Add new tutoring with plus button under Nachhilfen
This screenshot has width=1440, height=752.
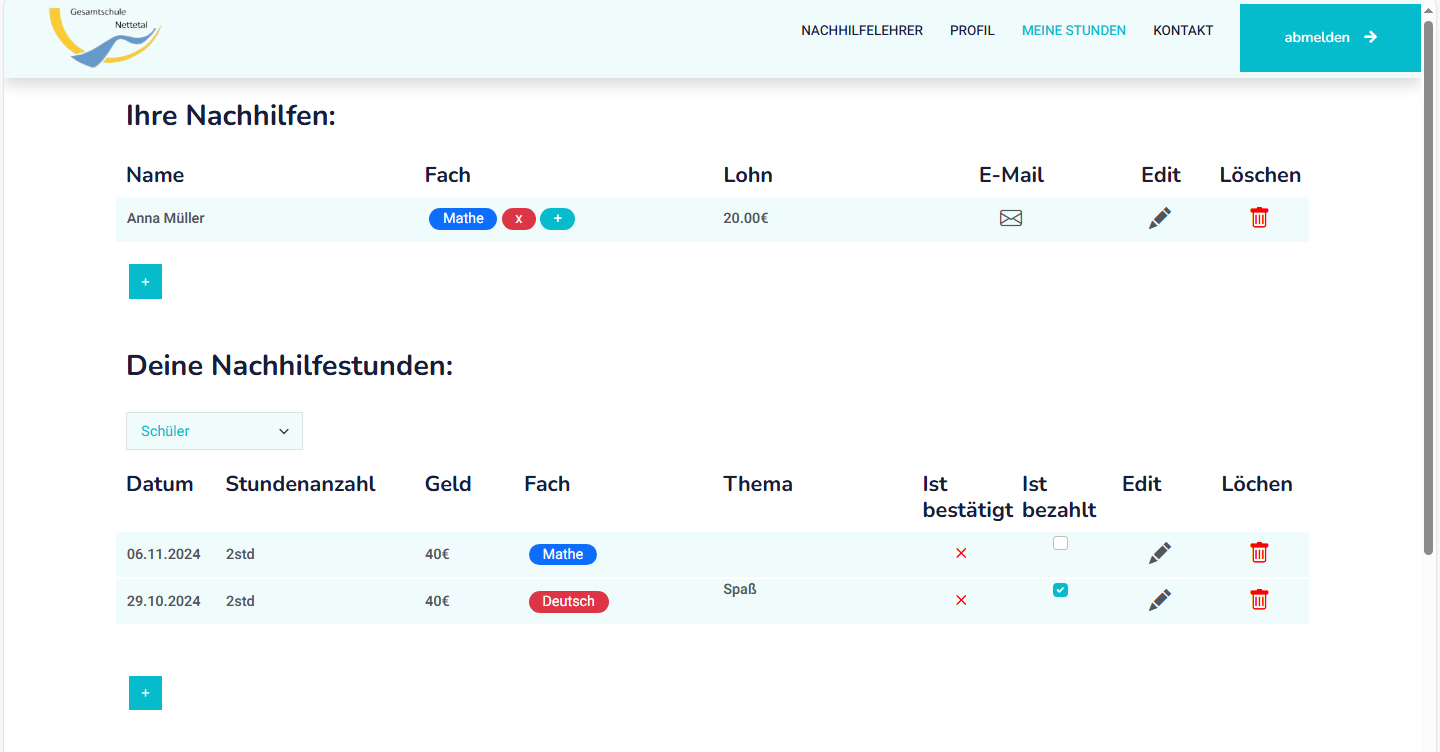145,282
